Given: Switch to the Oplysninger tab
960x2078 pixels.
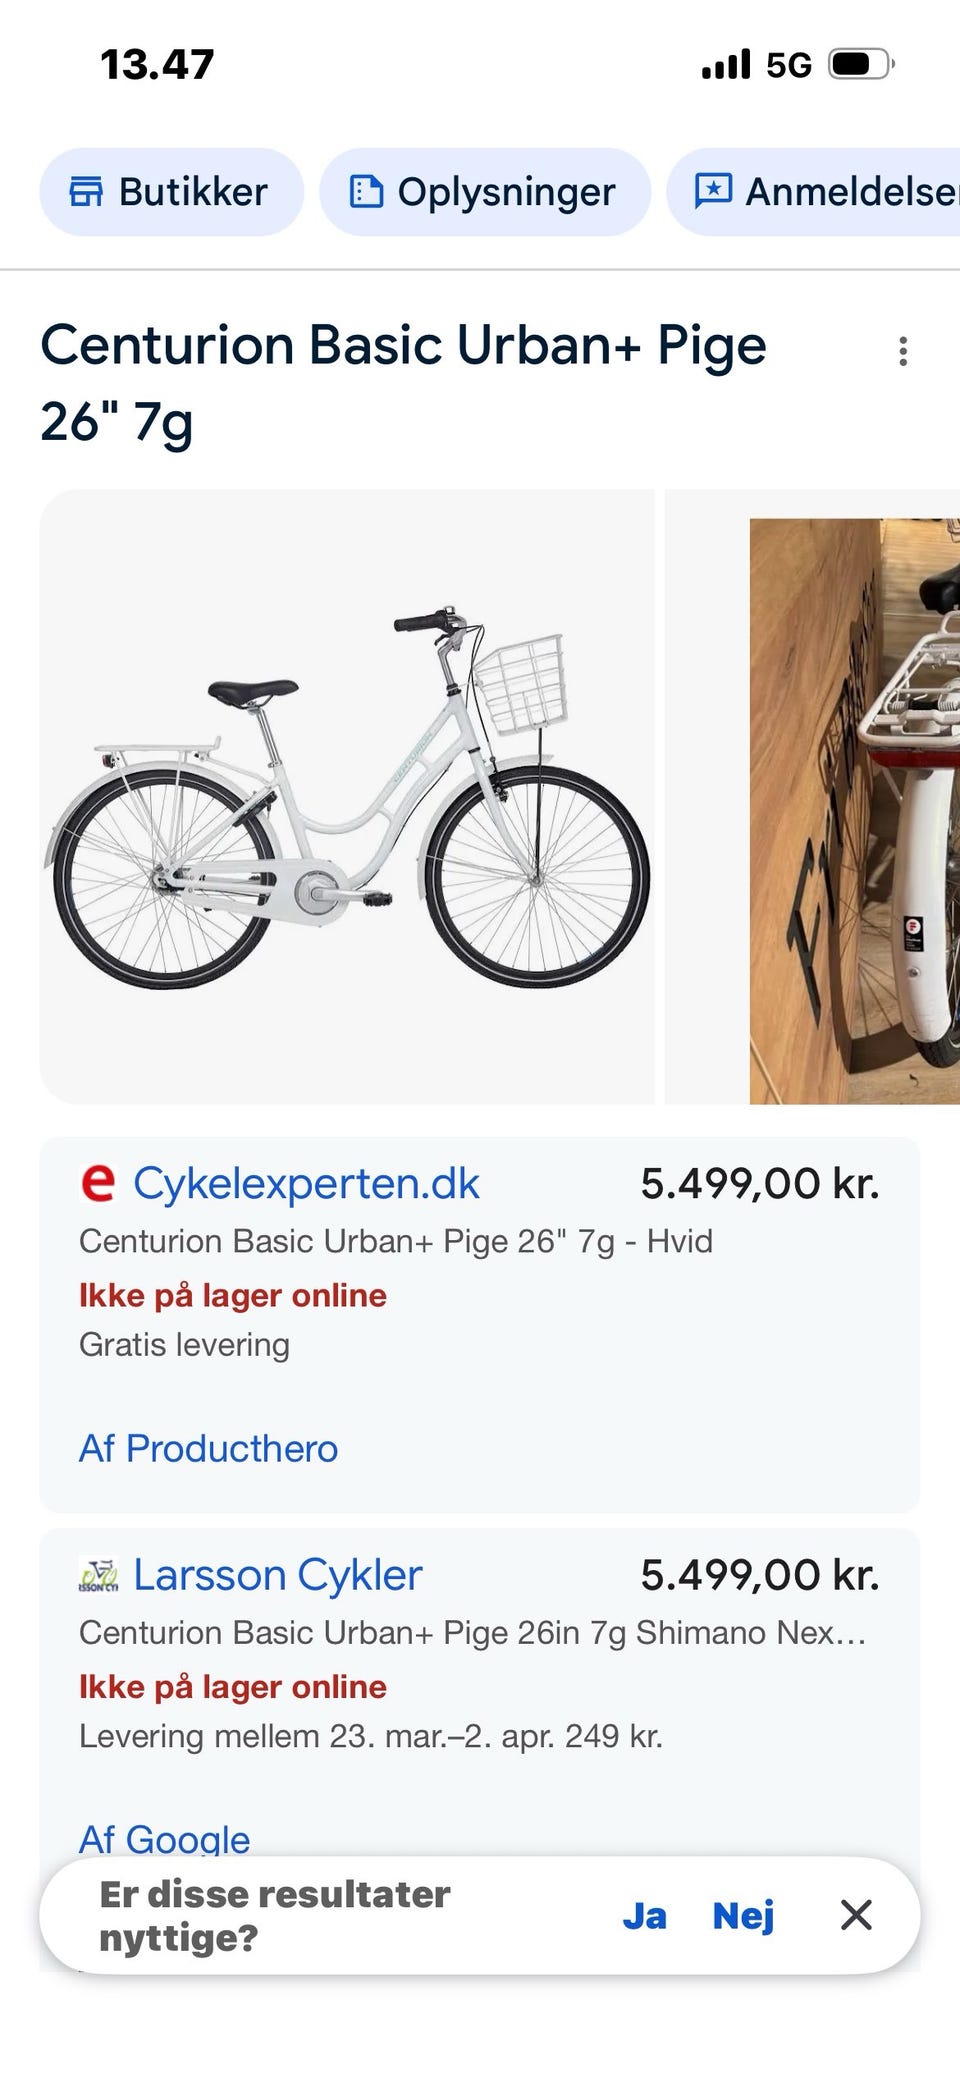Looking at the screenshot, I should pos(485,192).
